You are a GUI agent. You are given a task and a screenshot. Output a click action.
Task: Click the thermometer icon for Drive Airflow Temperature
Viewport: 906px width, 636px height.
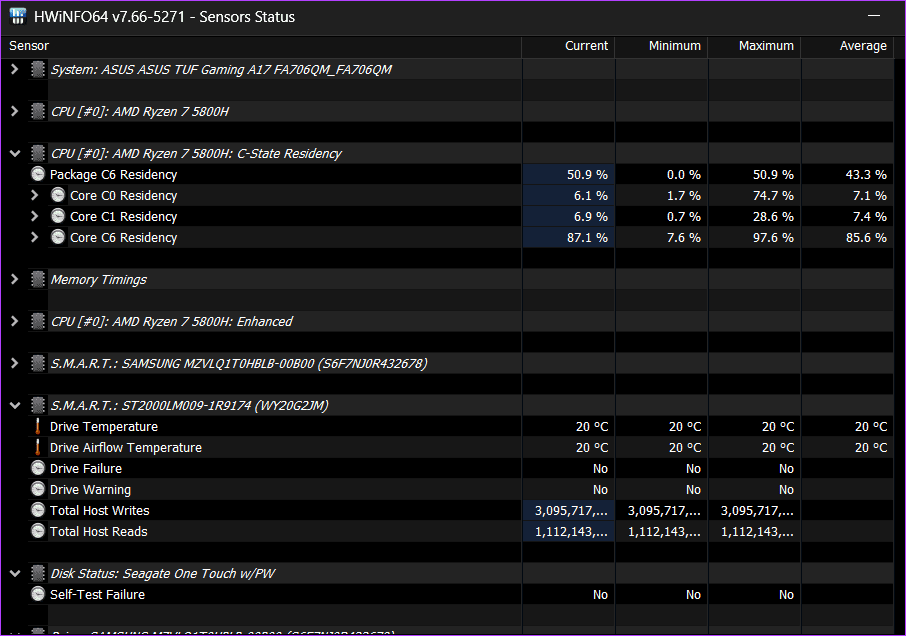point(38,448)
